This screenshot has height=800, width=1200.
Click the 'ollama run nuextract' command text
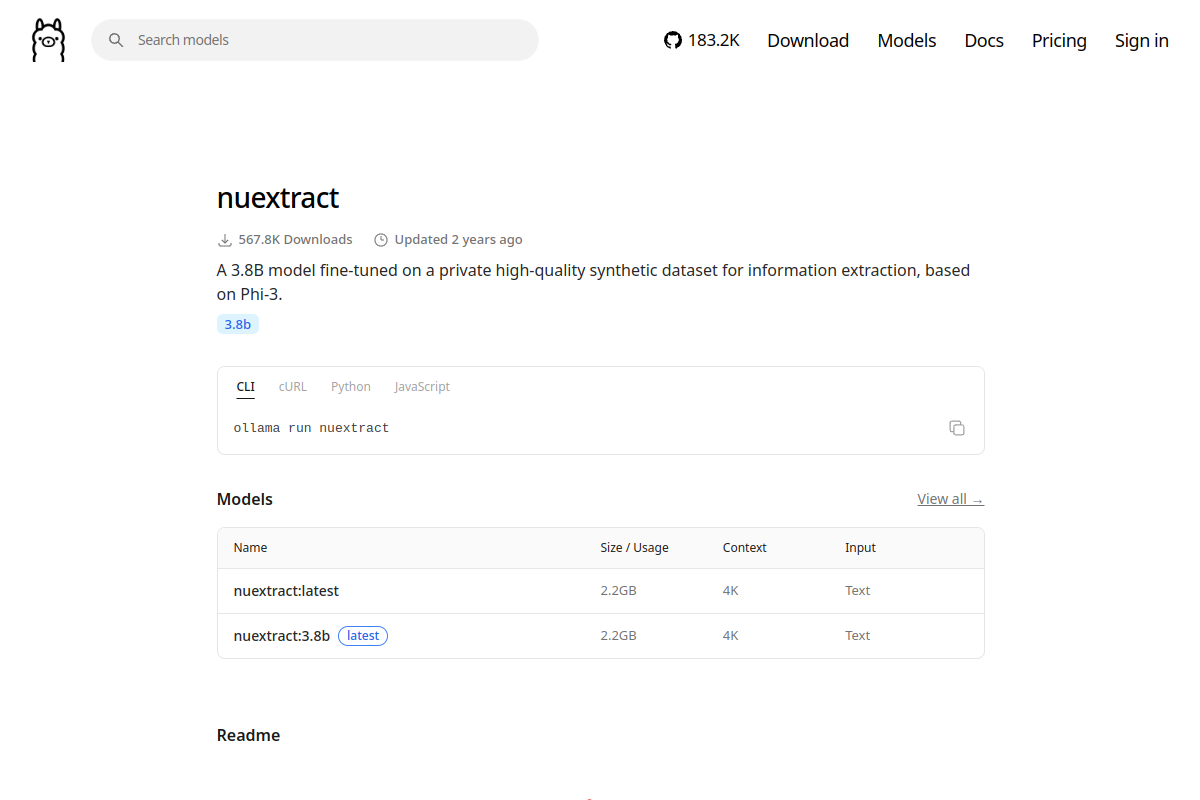click(311, 428)
